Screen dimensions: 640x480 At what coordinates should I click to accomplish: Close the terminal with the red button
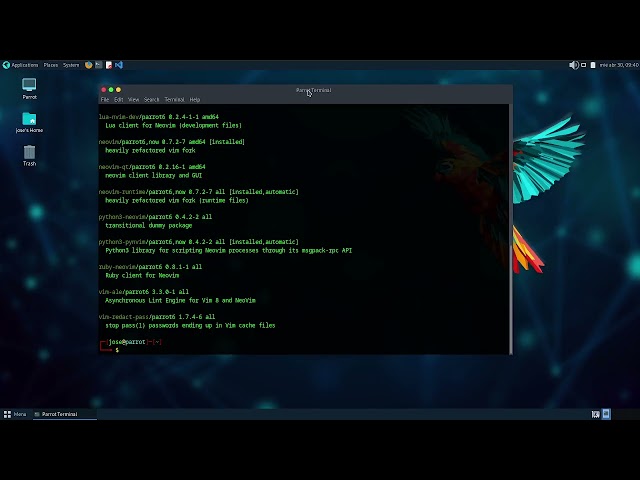click(104, 90)
